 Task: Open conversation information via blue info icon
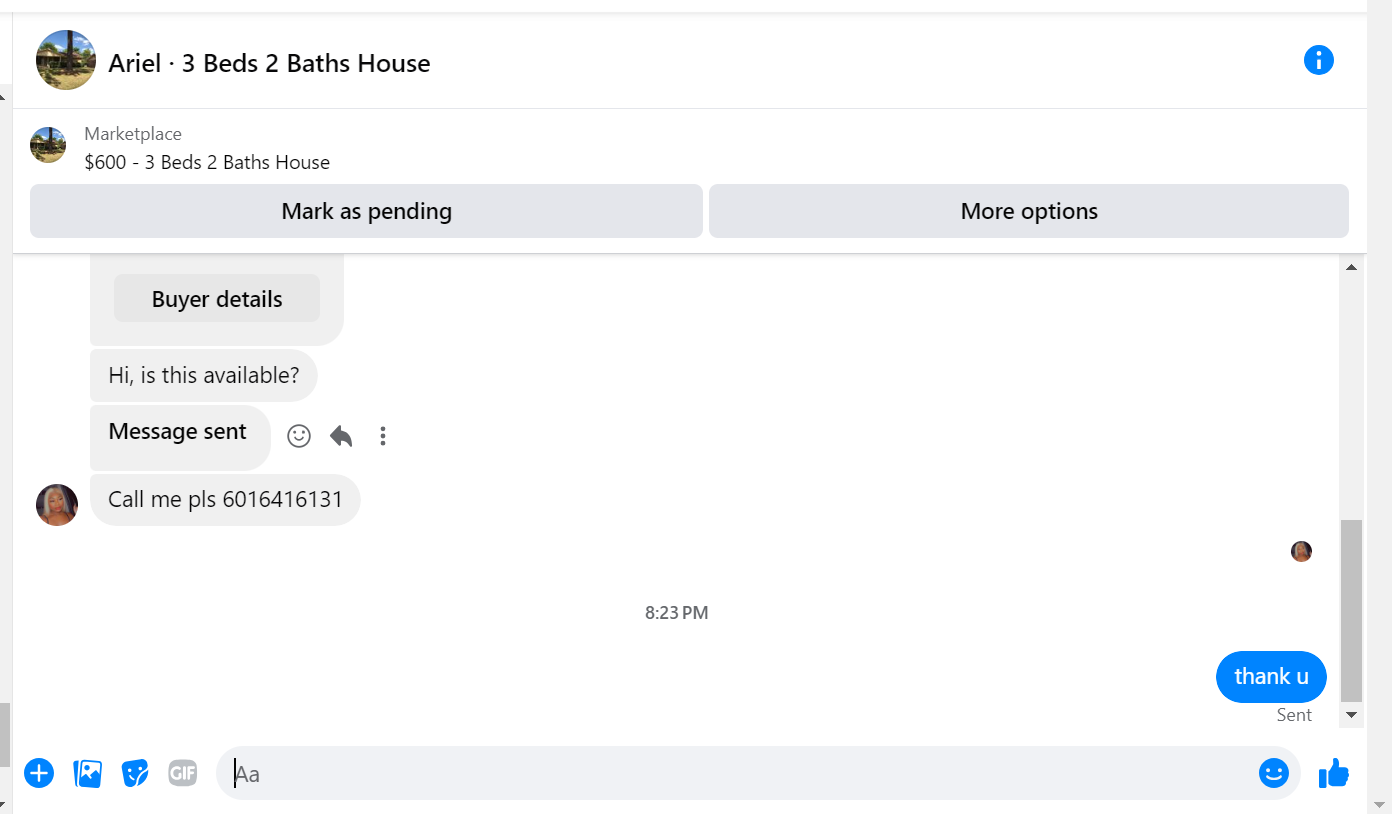1319,60
